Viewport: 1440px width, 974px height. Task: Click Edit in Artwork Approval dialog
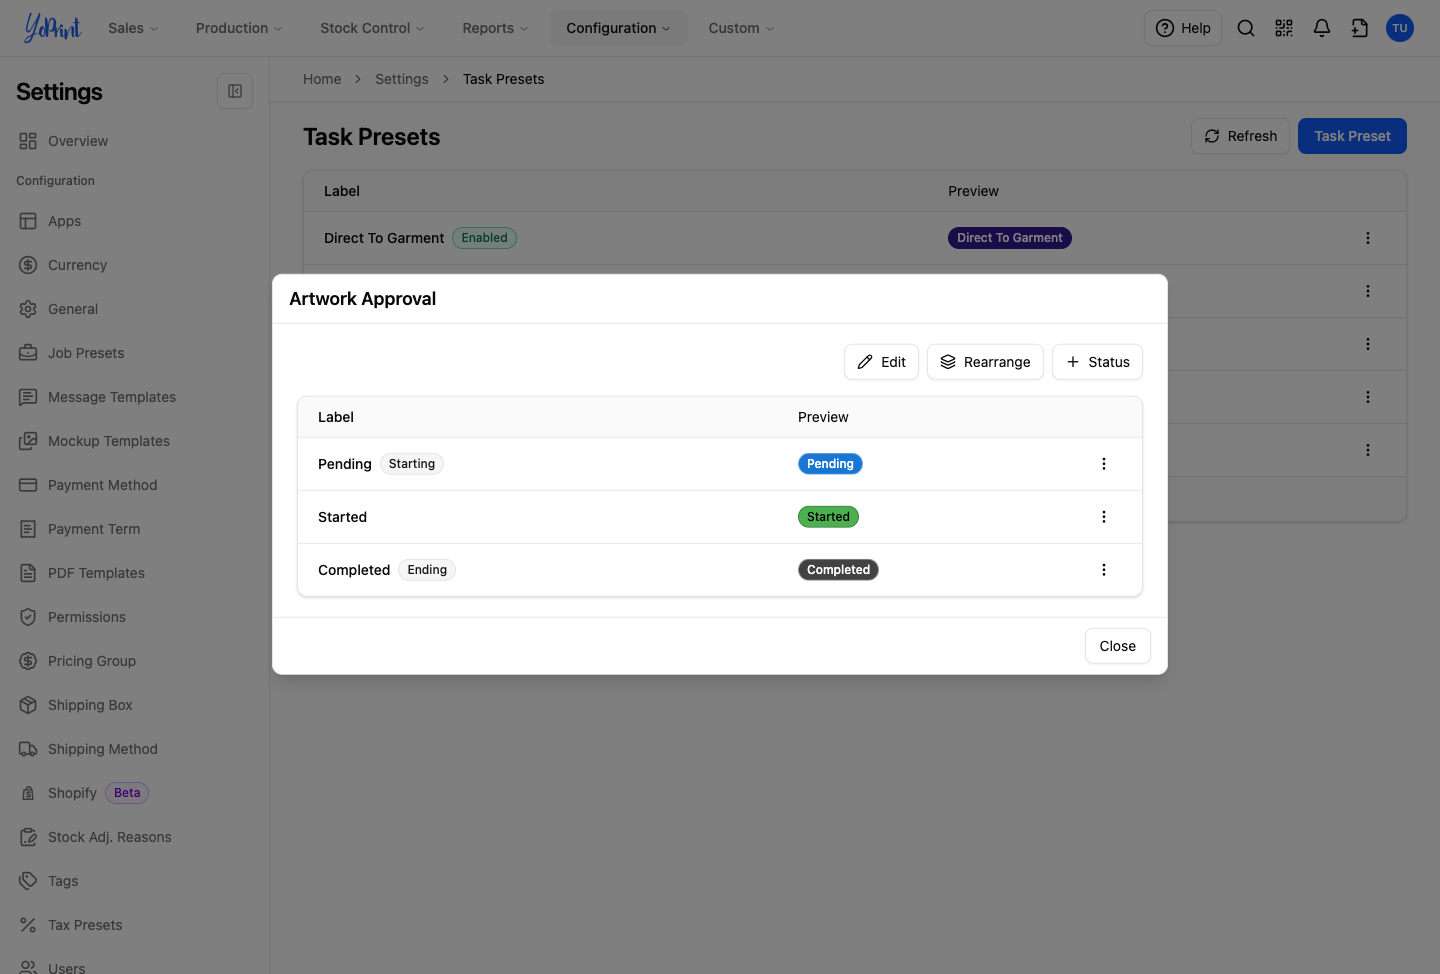tap(881, 362)
